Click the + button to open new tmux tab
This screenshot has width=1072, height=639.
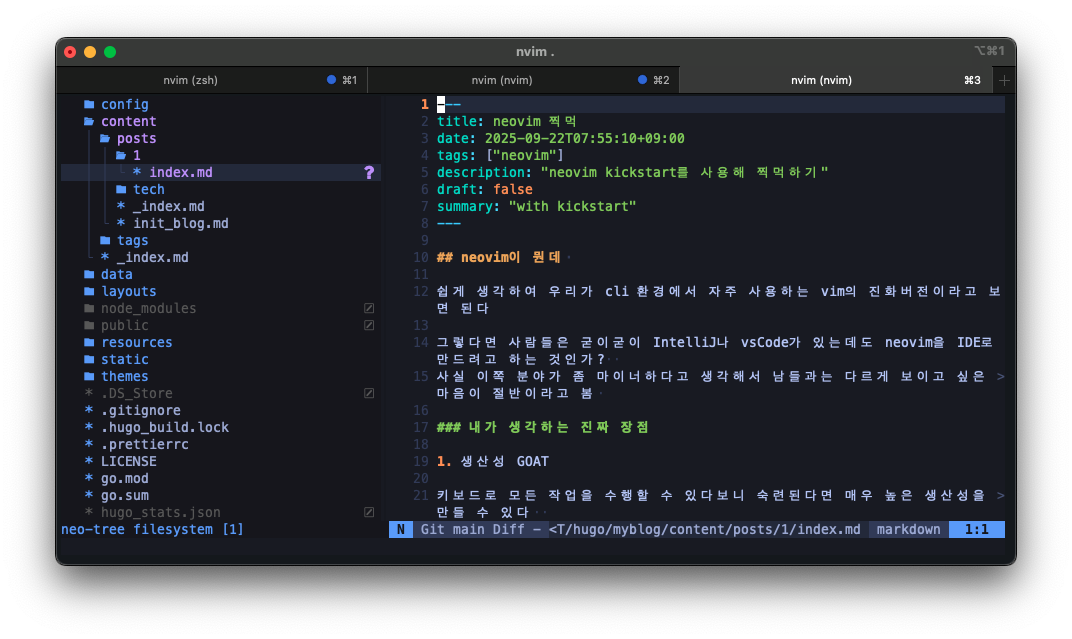coord(1004,79)
